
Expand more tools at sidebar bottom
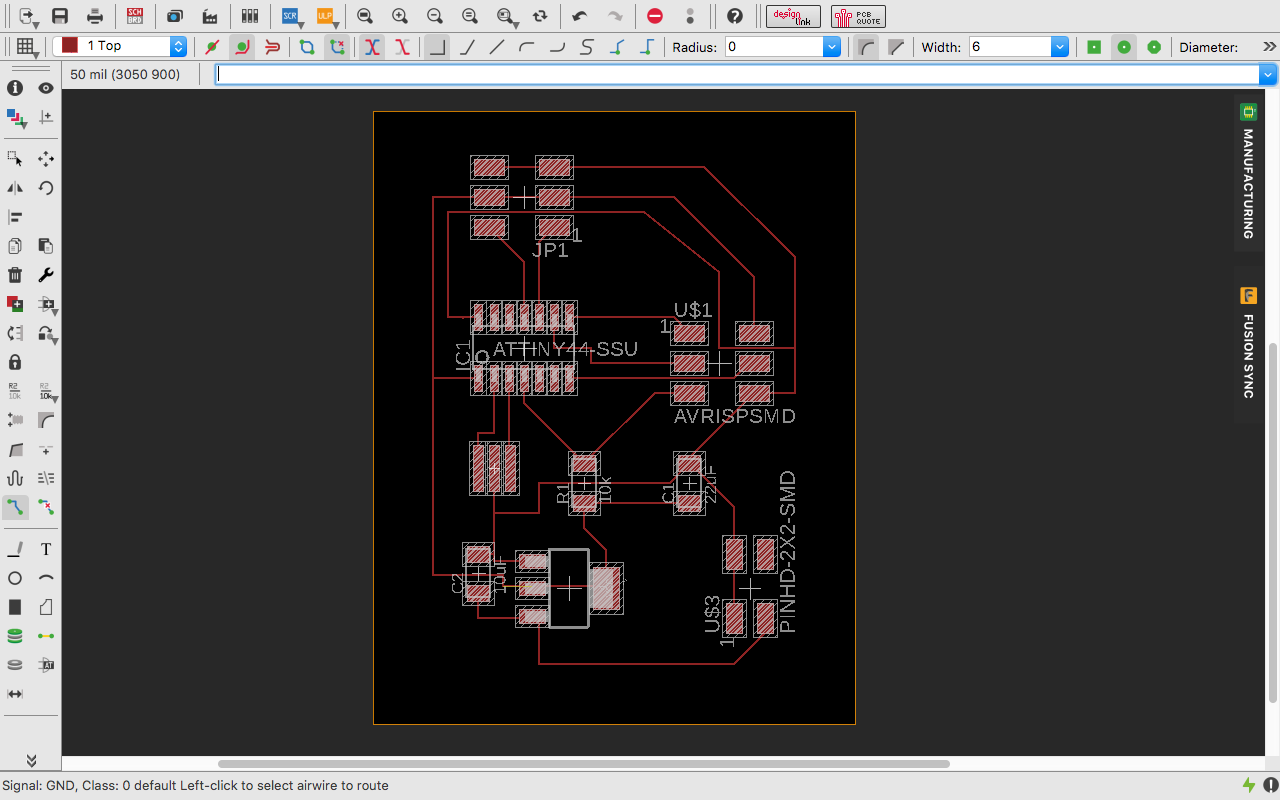pyautogui.click(x=31, y=760)
